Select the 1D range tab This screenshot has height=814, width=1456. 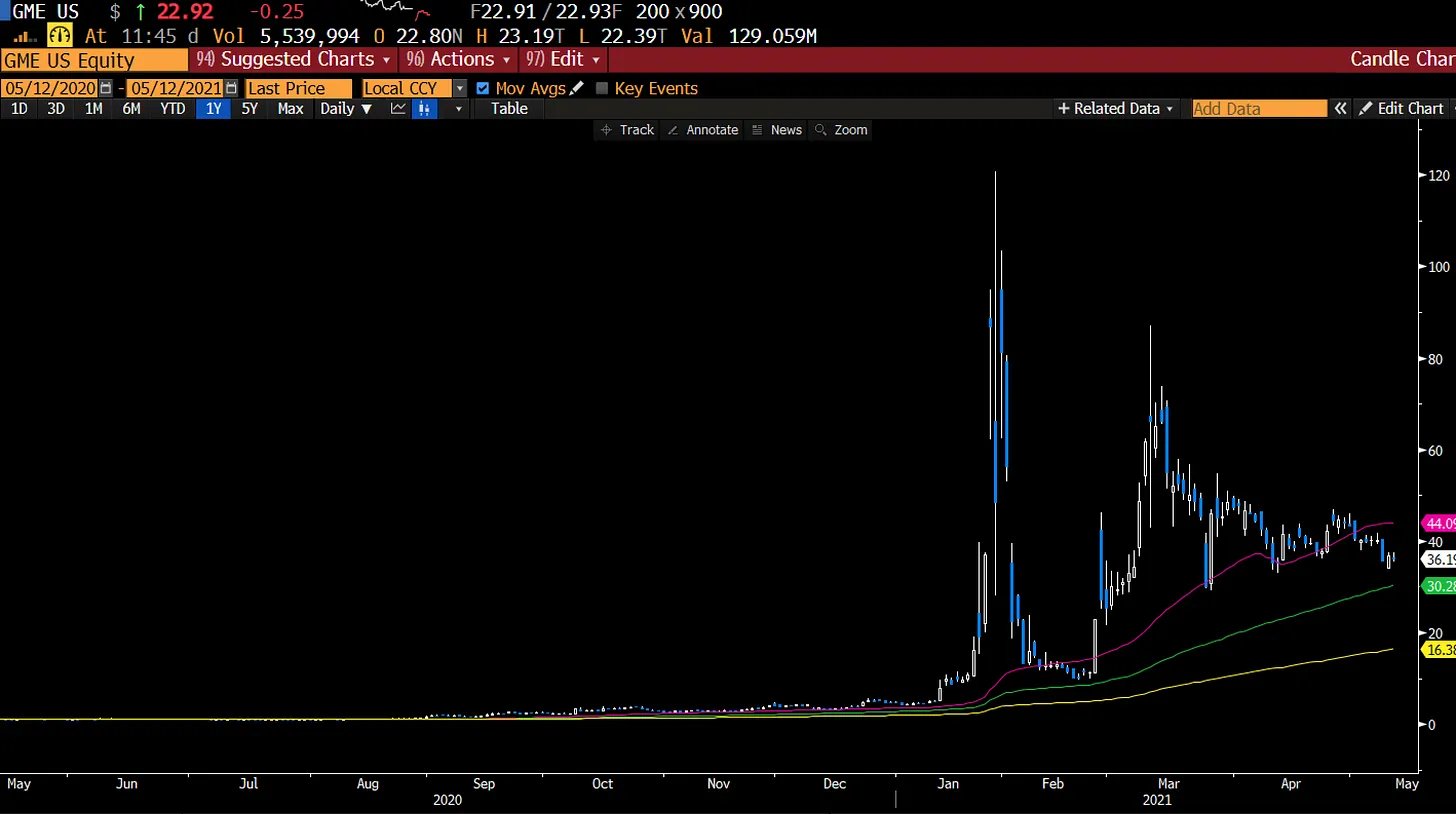click(x=19, y=108)
